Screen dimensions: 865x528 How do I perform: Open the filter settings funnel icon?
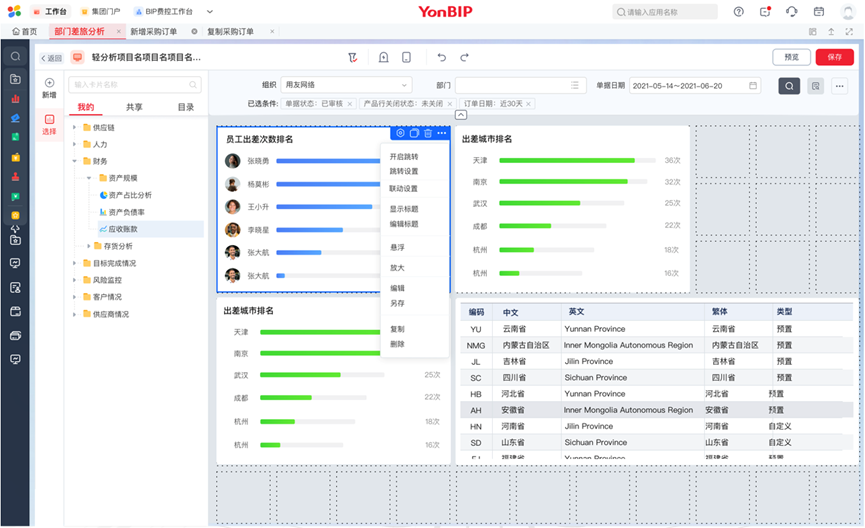point(353,58)
